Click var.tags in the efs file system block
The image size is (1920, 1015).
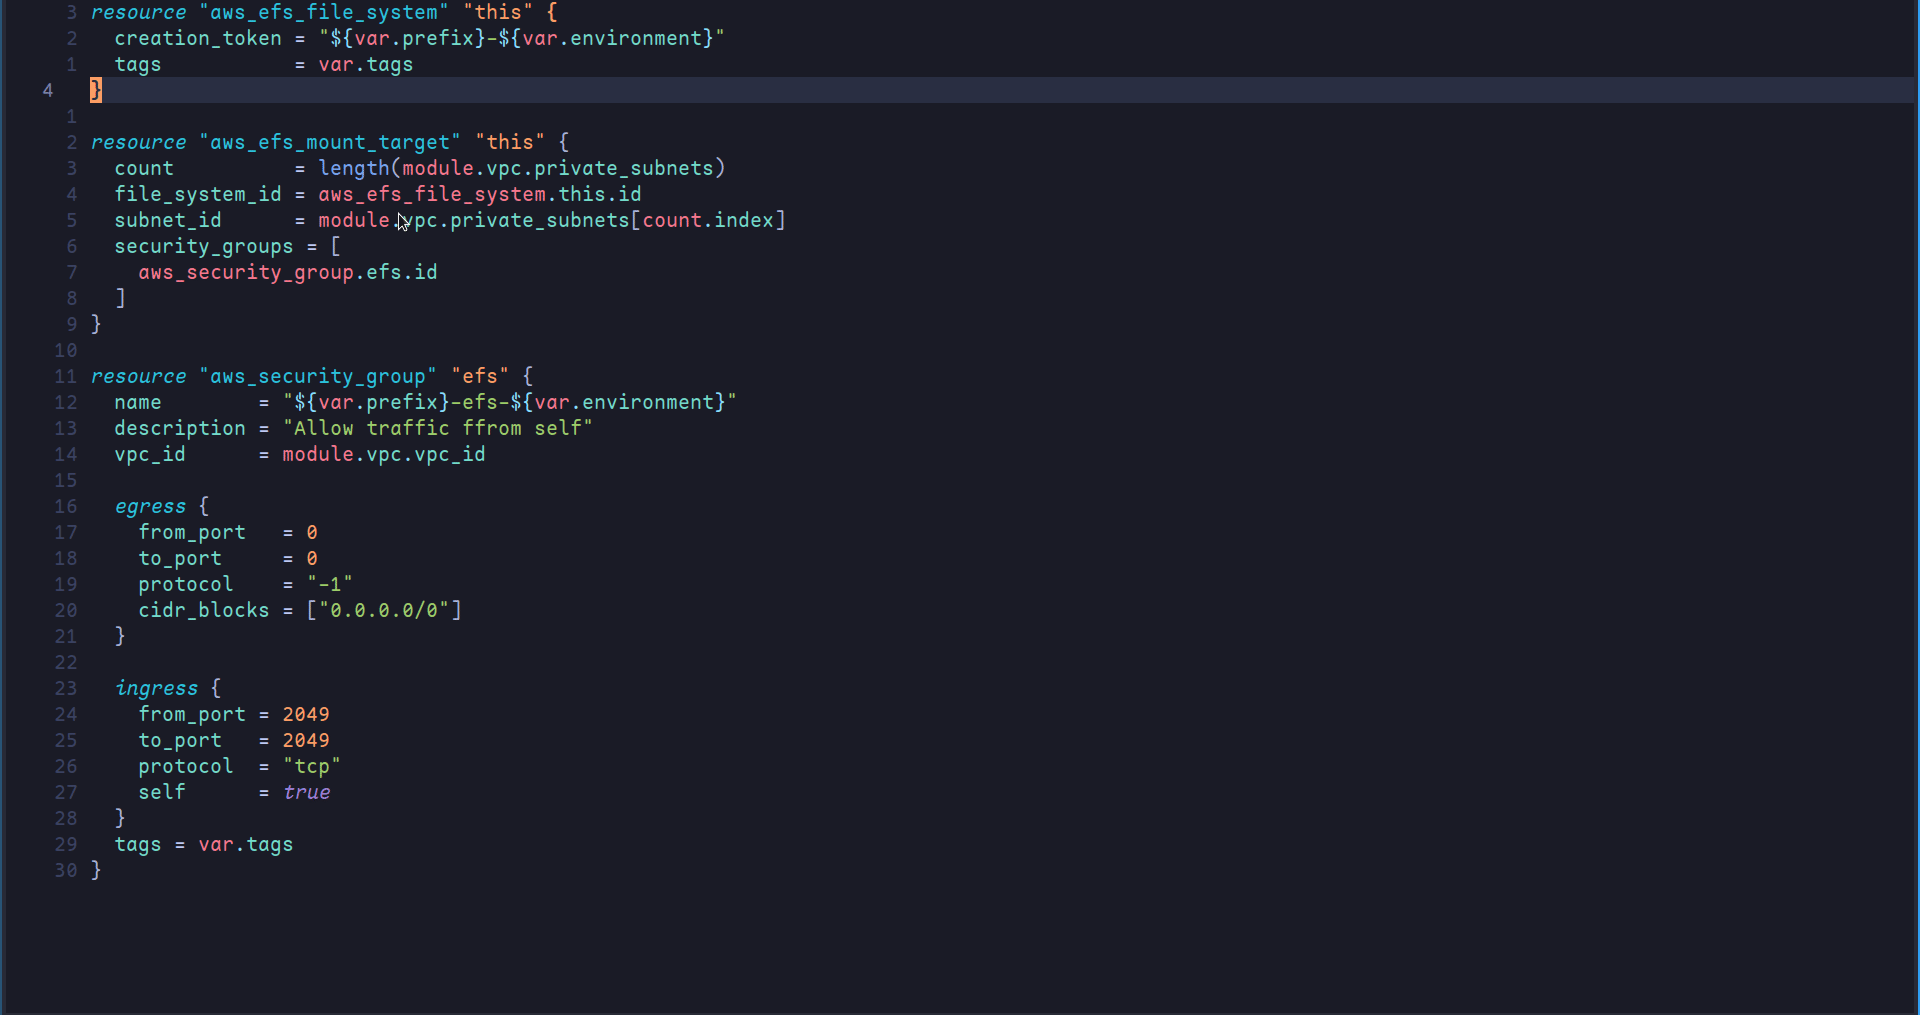(366, 64)
